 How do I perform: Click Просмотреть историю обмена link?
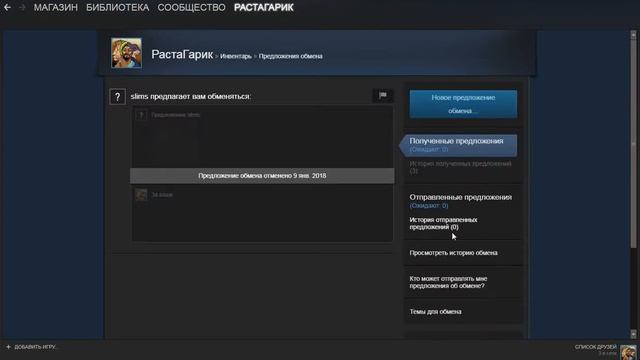tap(453, 253)
